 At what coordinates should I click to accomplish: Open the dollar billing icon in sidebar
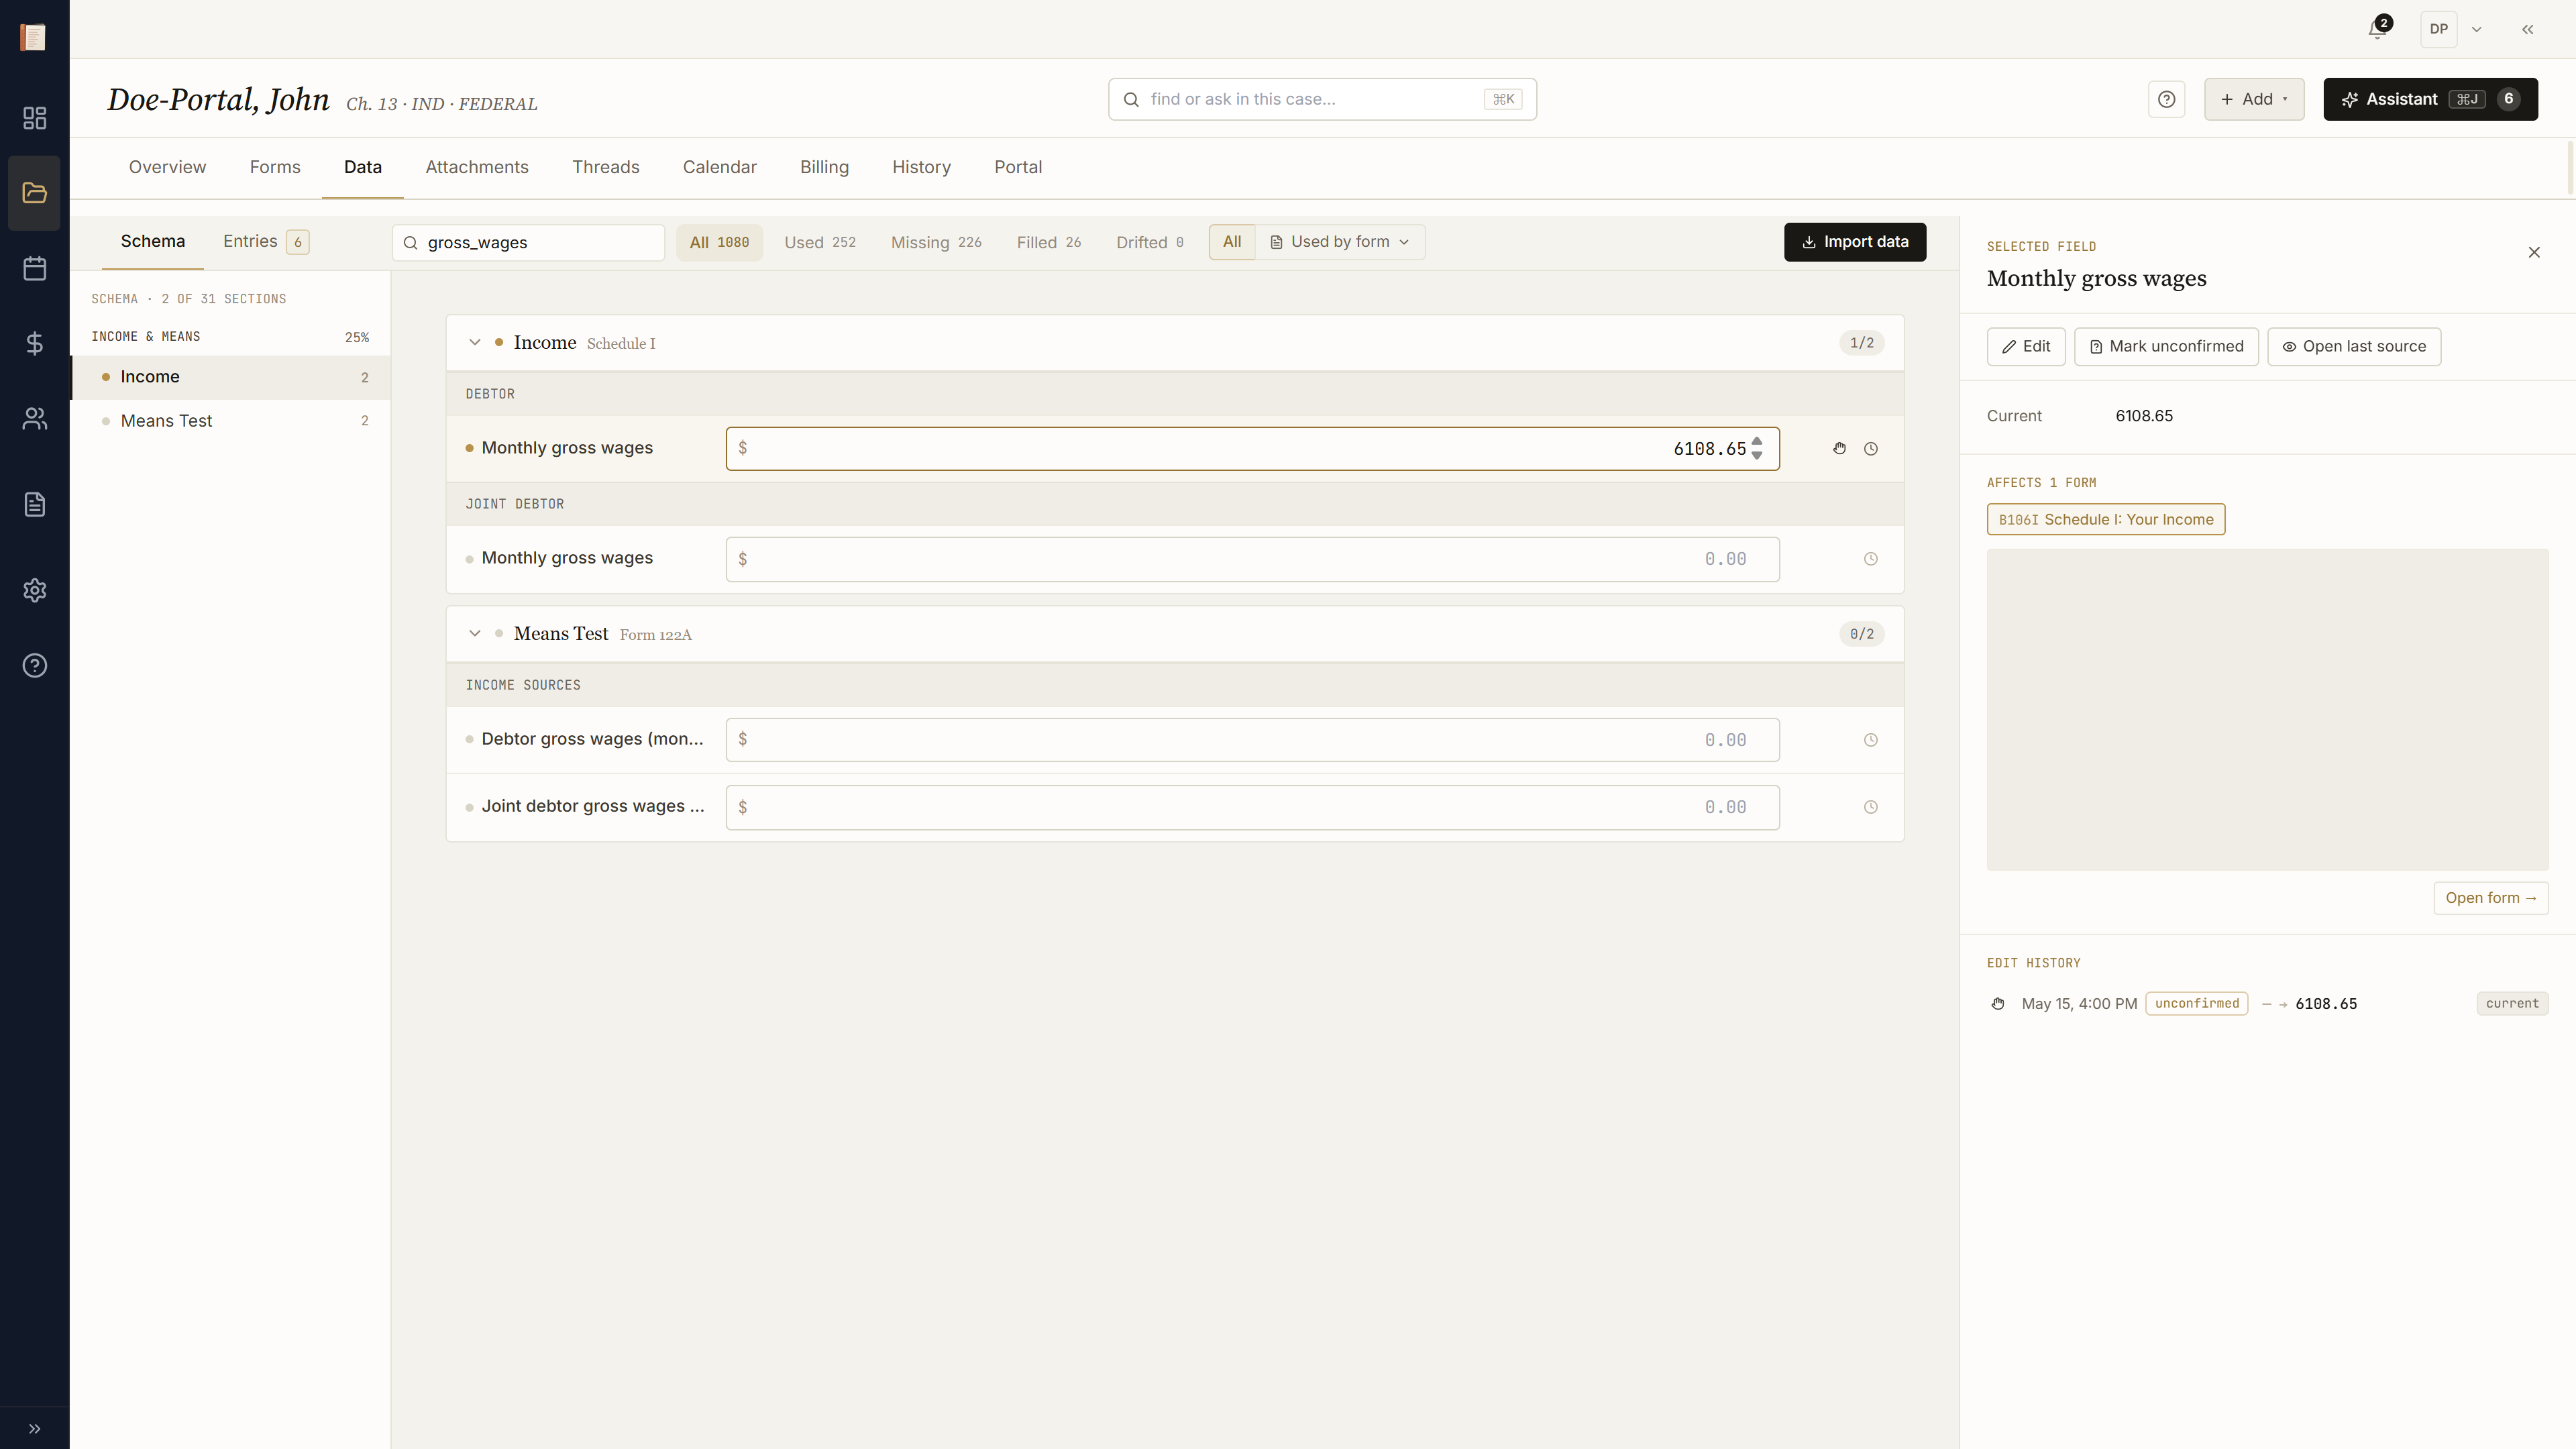click(35, 343)
